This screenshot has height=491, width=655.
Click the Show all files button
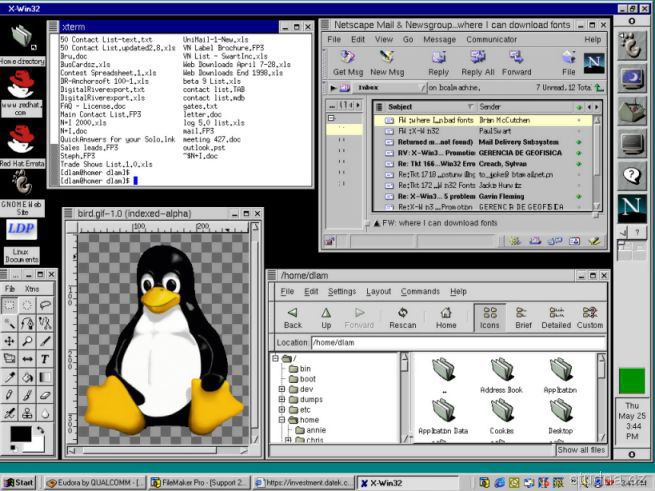581,450
